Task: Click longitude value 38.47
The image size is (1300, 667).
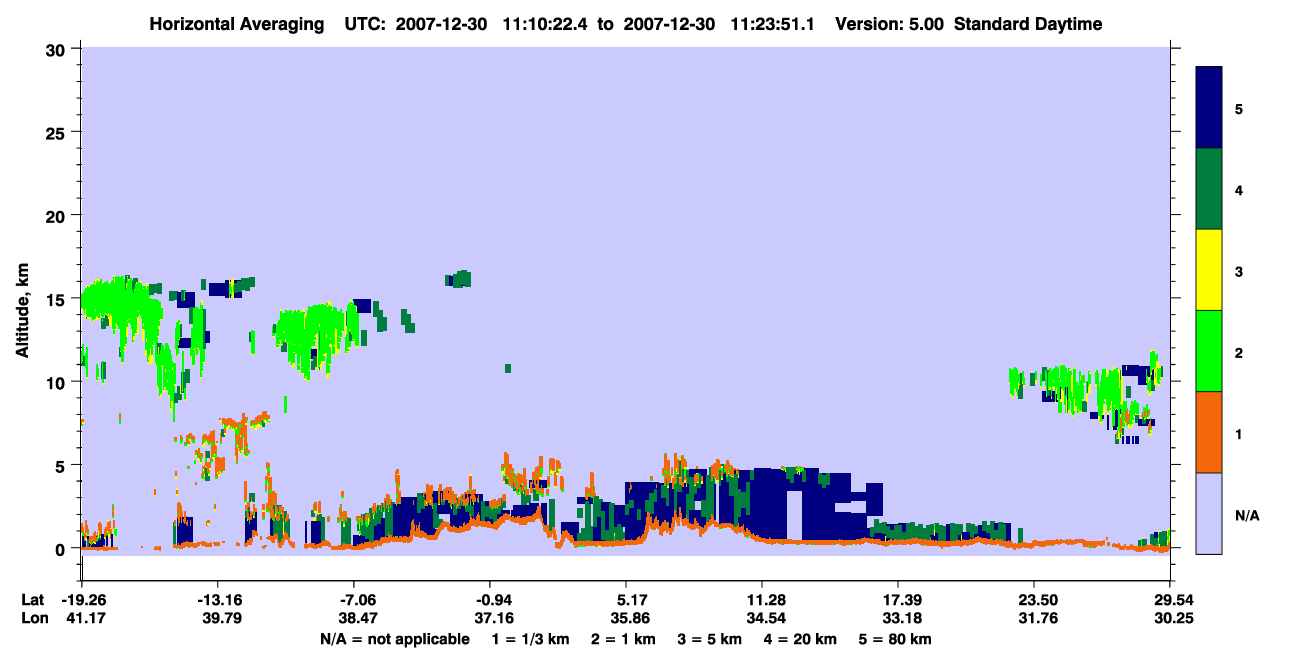Action: pyautogui.click(x=356, y=618)
